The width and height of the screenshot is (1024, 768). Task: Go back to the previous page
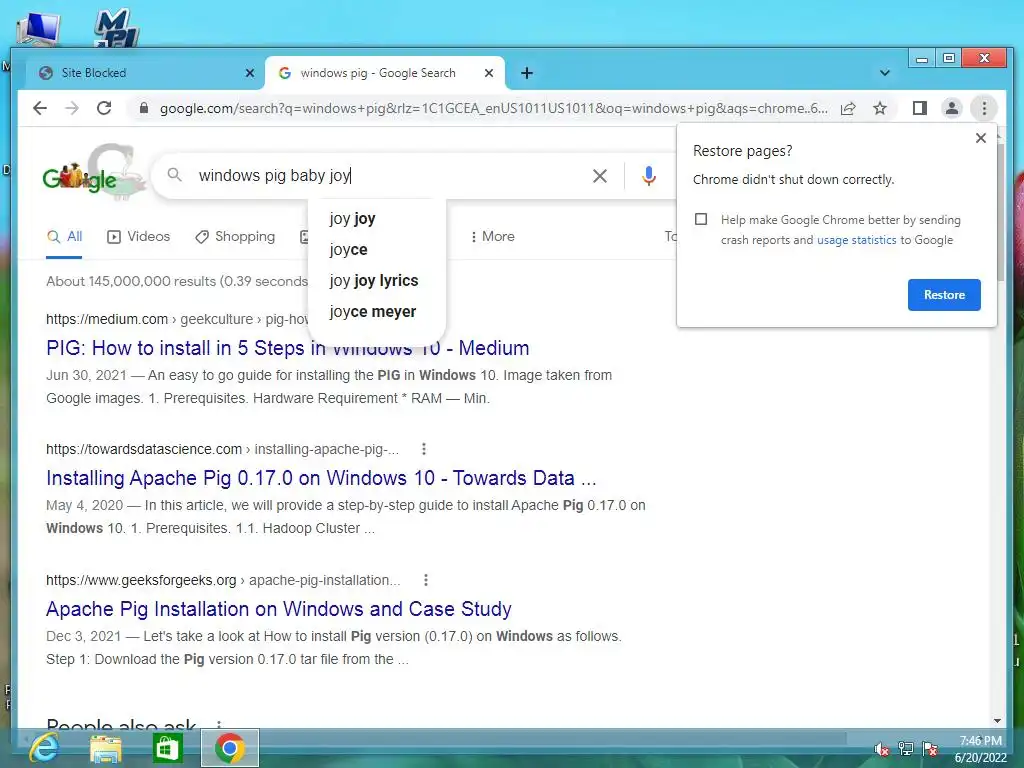click(40, 108)
